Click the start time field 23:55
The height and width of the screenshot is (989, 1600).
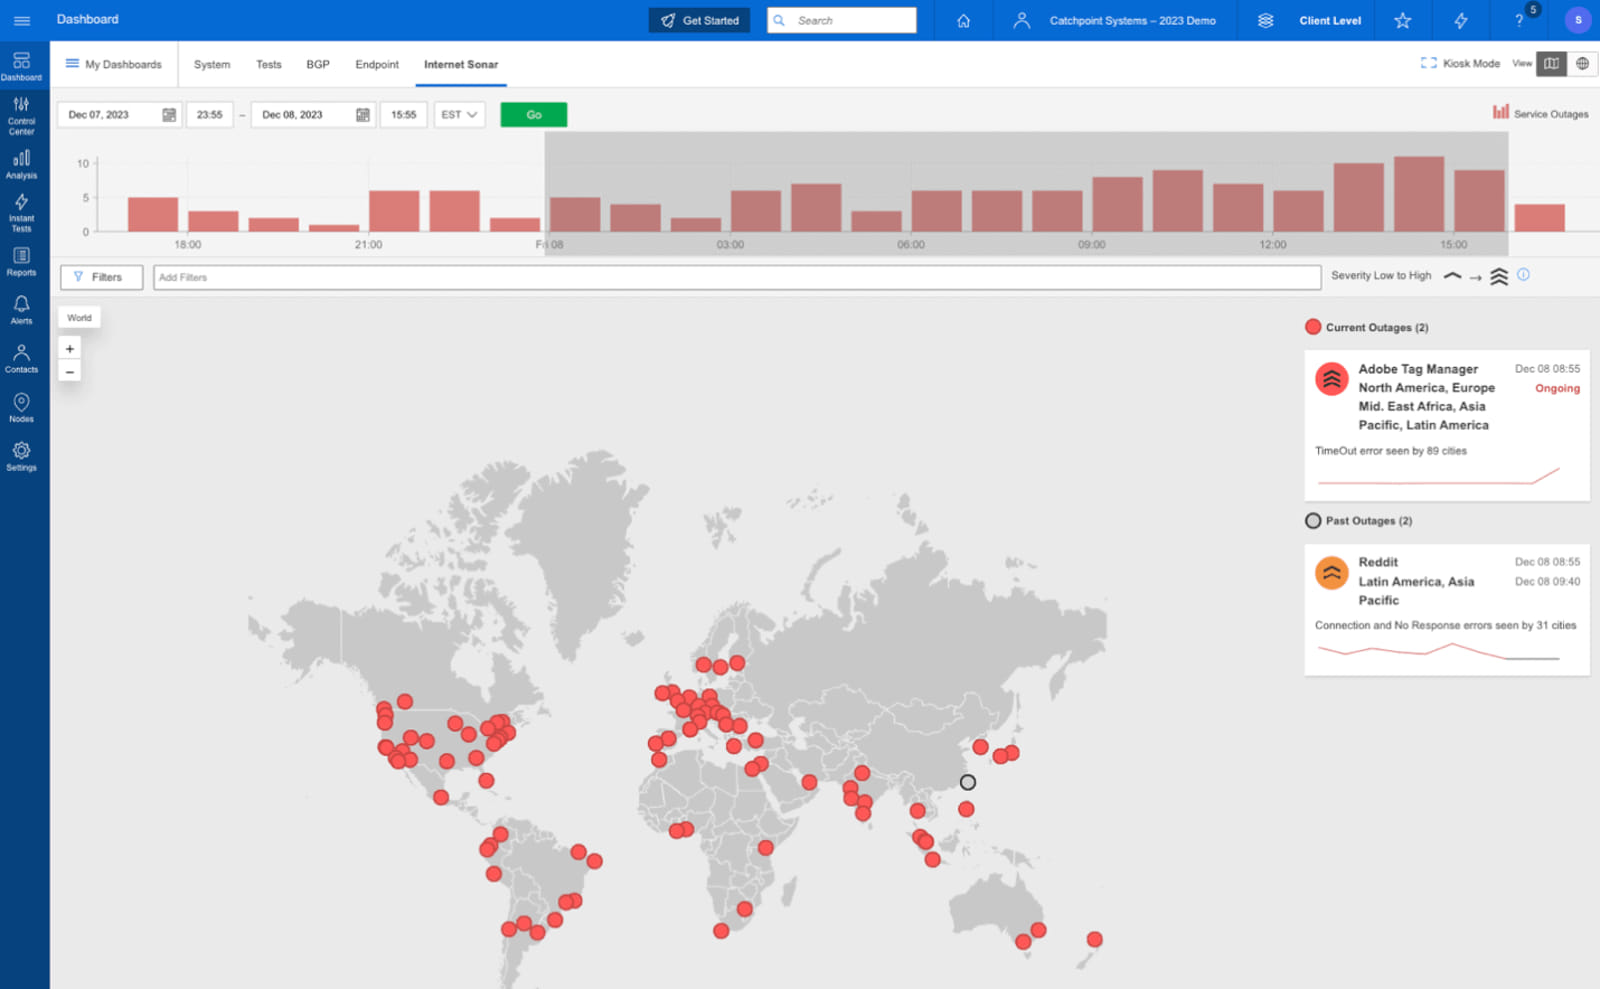[x=210, y=115]
